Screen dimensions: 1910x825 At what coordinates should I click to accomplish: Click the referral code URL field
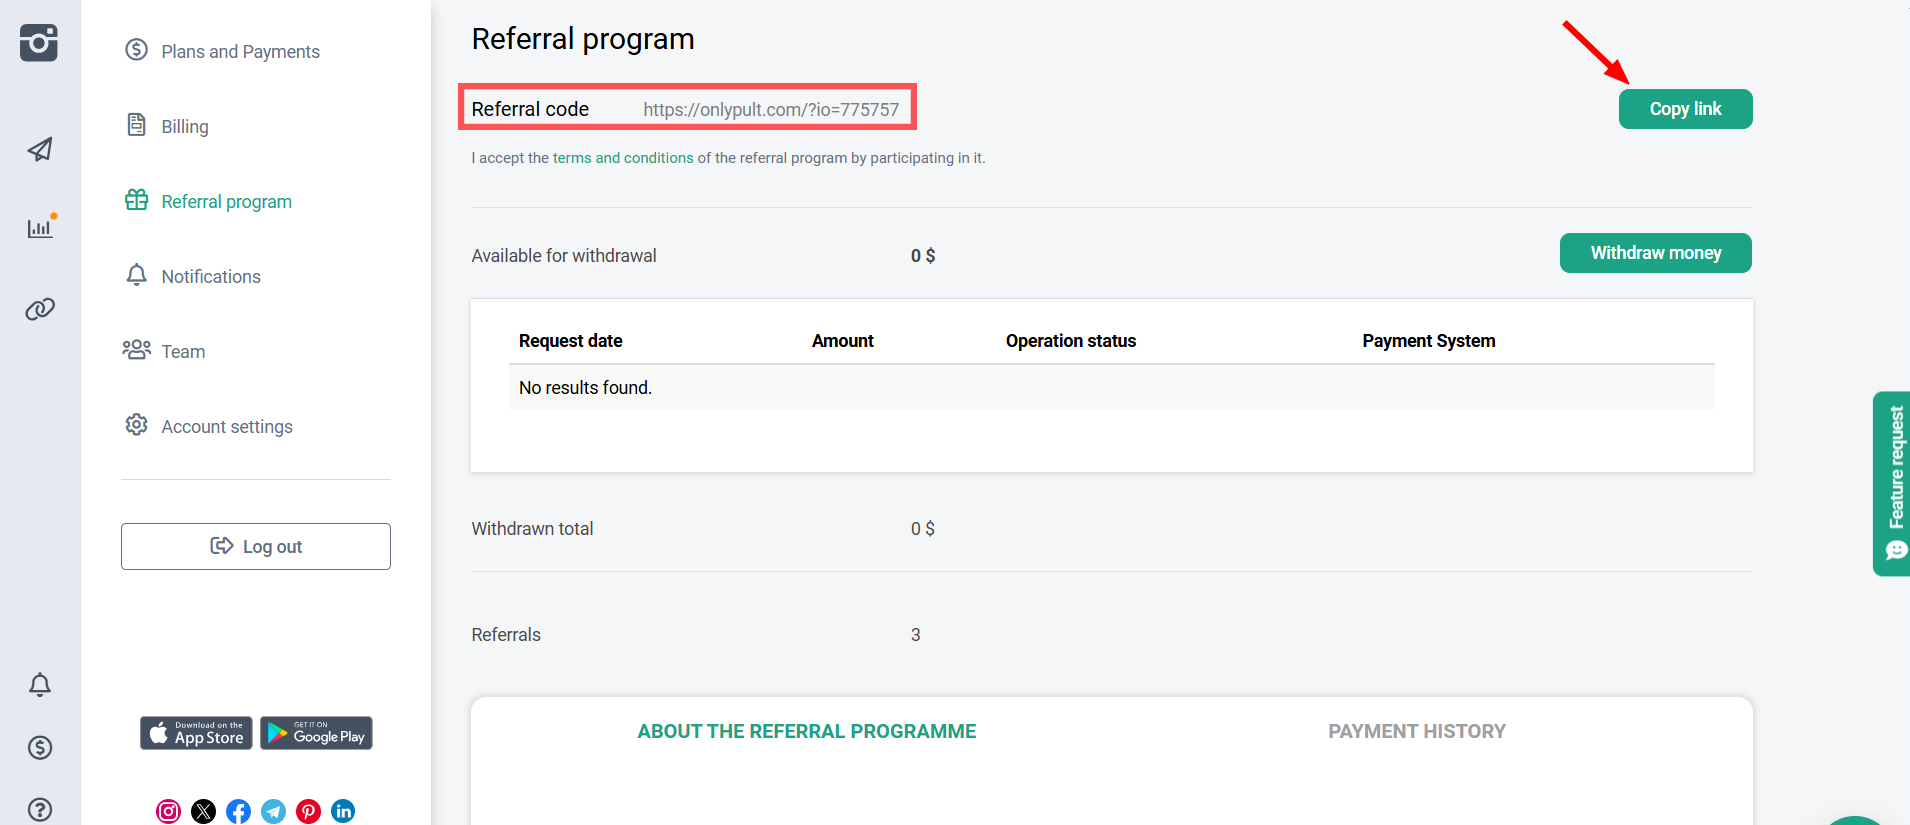pos(770,110)
